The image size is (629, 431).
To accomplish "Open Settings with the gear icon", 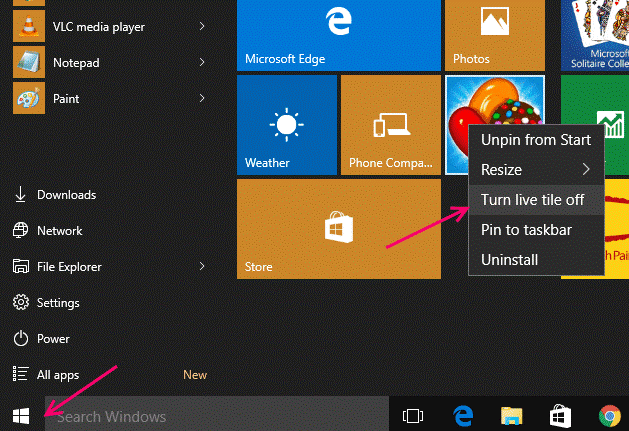I will [x=46, y=303].
